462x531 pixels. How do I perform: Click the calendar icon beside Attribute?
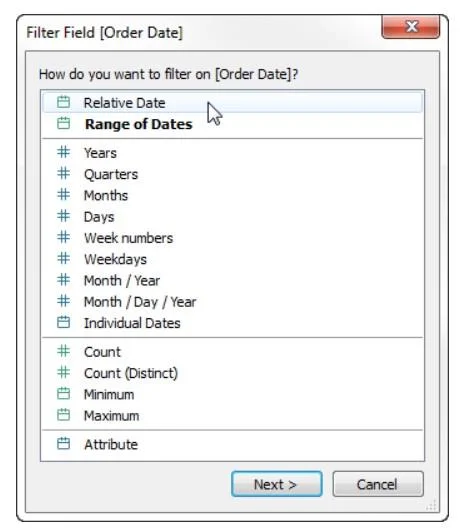click(x=64, y=444)
